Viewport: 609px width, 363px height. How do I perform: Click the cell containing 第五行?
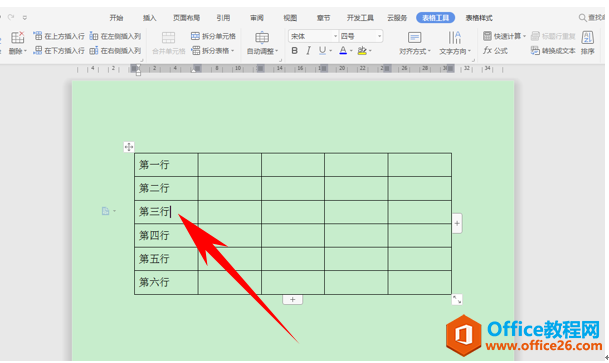point(166,259)
